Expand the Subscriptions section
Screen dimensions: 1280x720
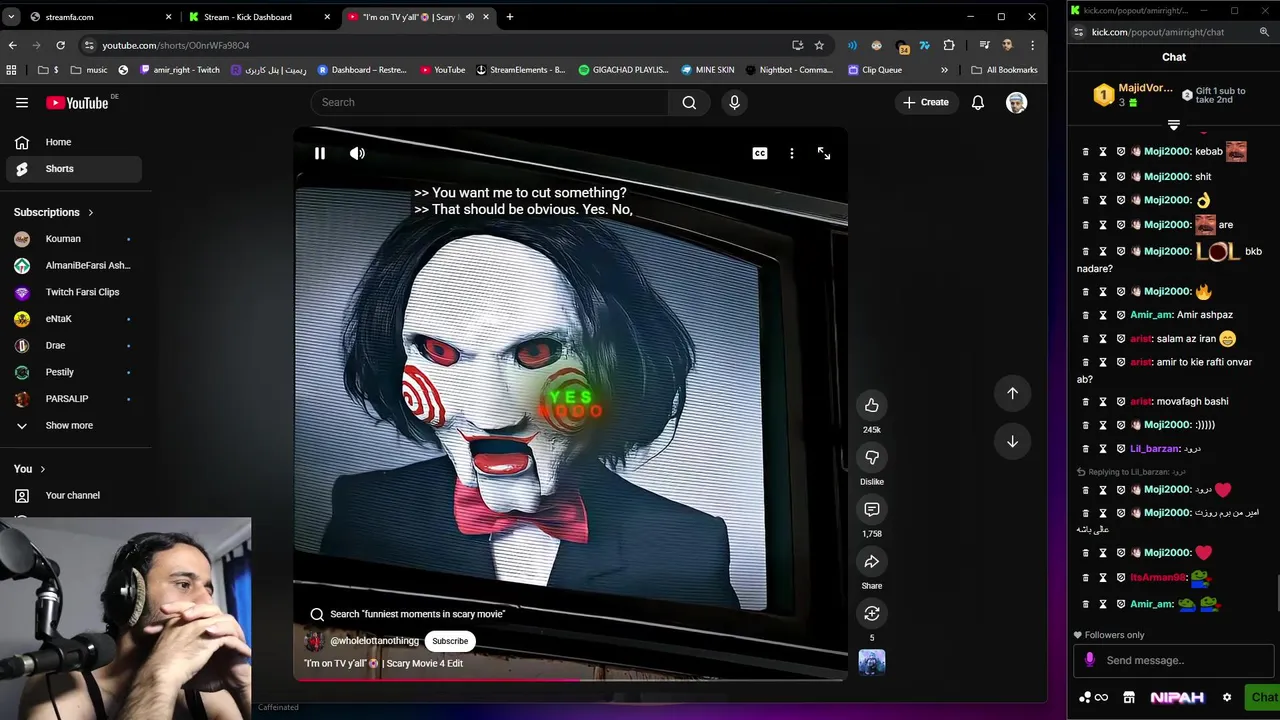pyautogui.click(x=54, y=212)
